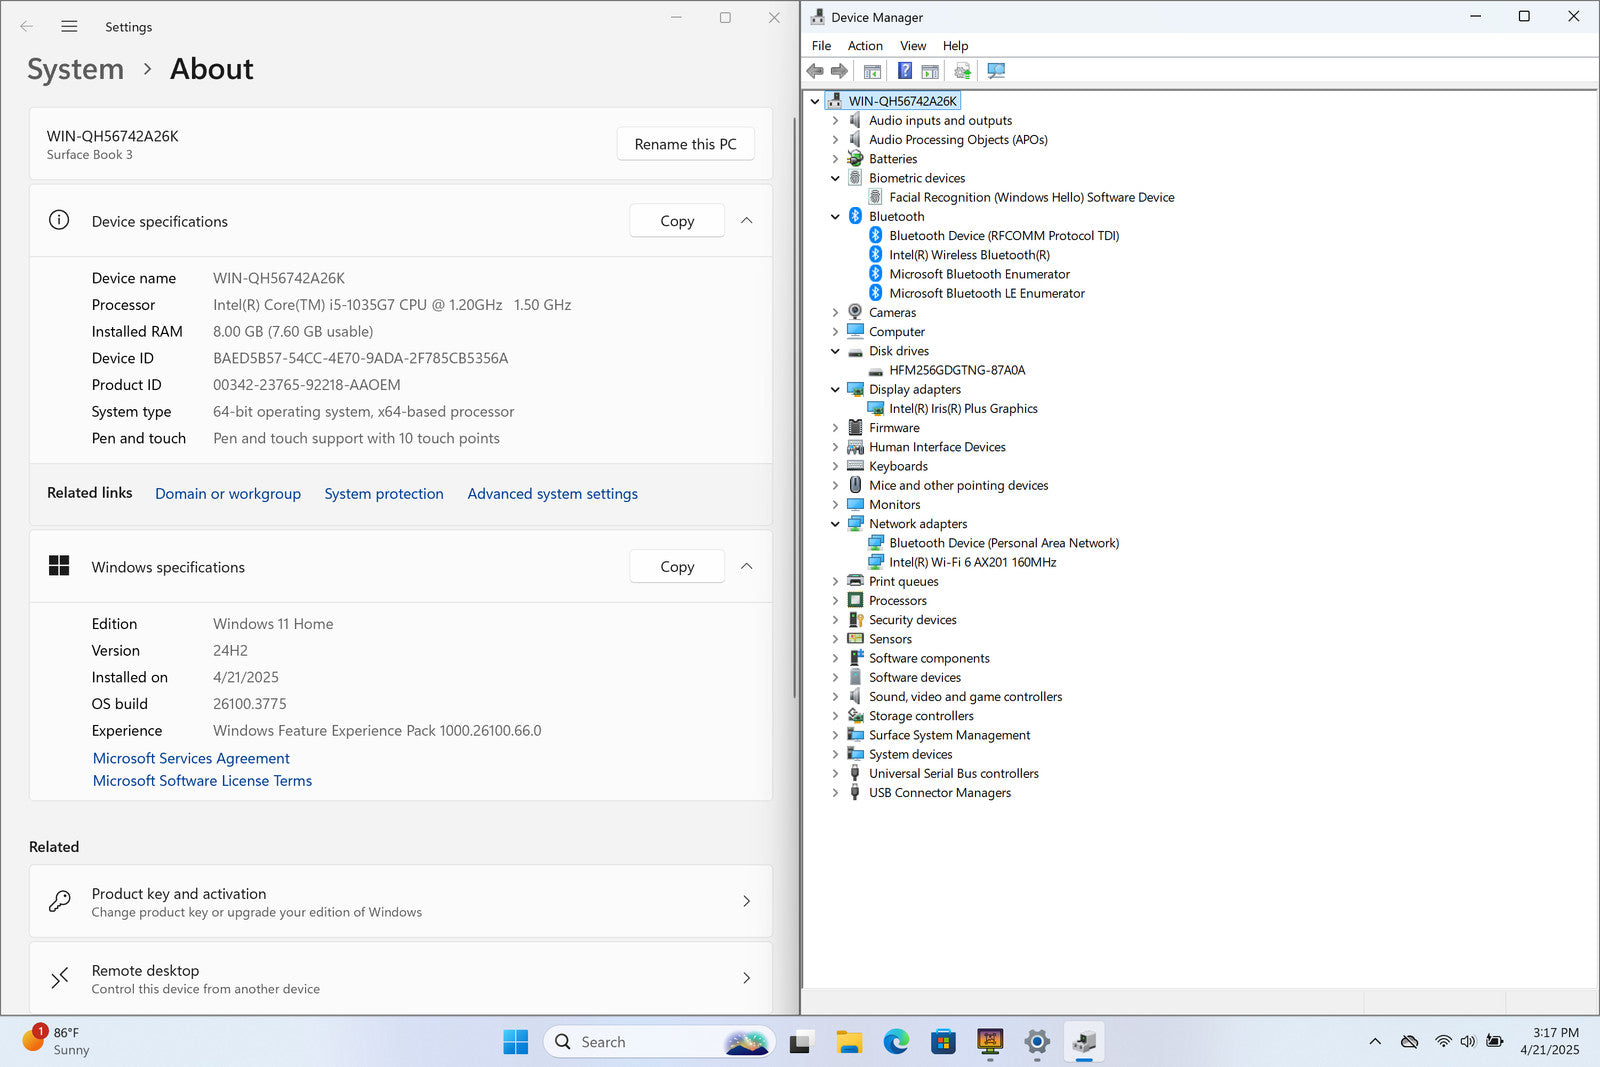Select the Intel(R) Iris(R) Plus Graphics device
The width and height of the screenshot is (1600, 1067).
tap(963, 409)
